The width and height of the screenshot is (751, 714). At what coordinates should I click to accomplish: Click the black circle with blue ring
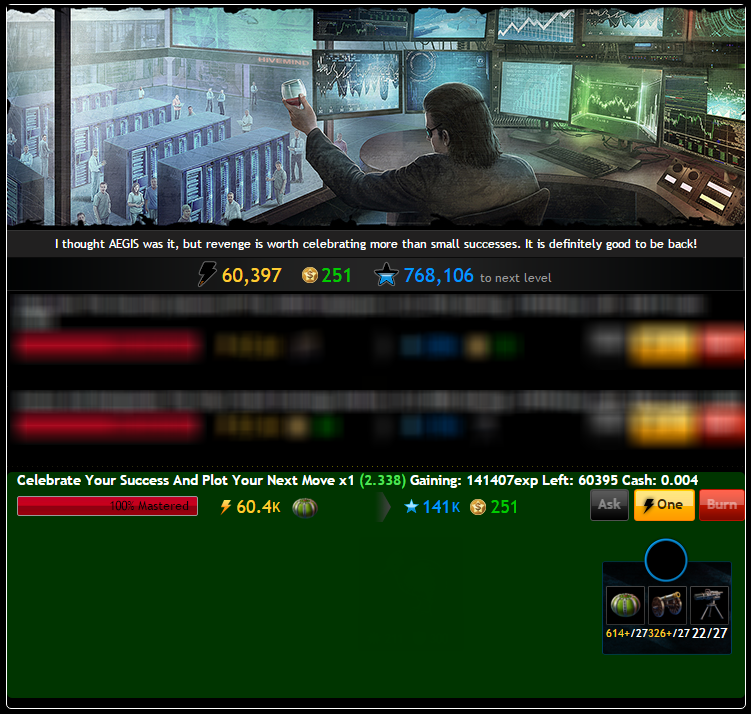click(666, 560)
